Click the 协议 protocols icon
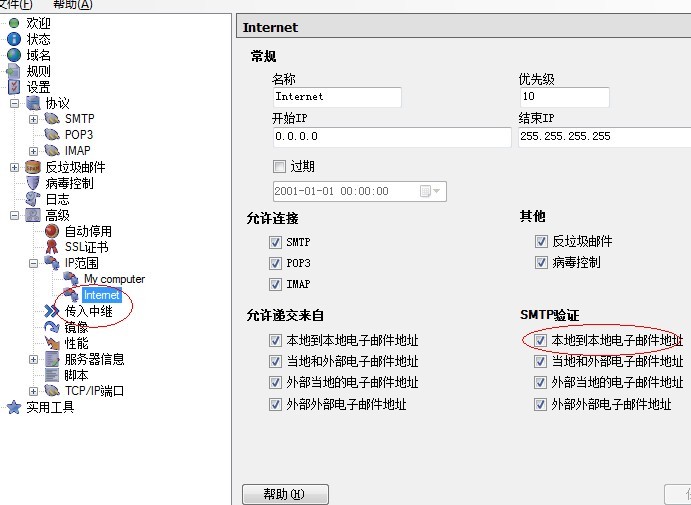 coord(33,103)
